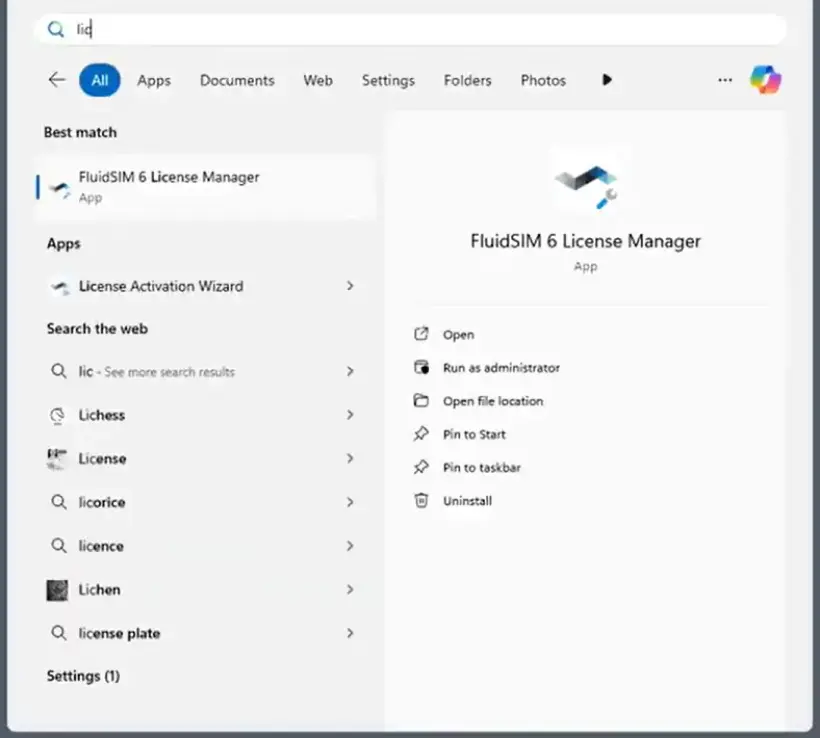This screenshot has height=738, width=820.
Task: Click the Open file location folder icon
Action: point(422,401)
